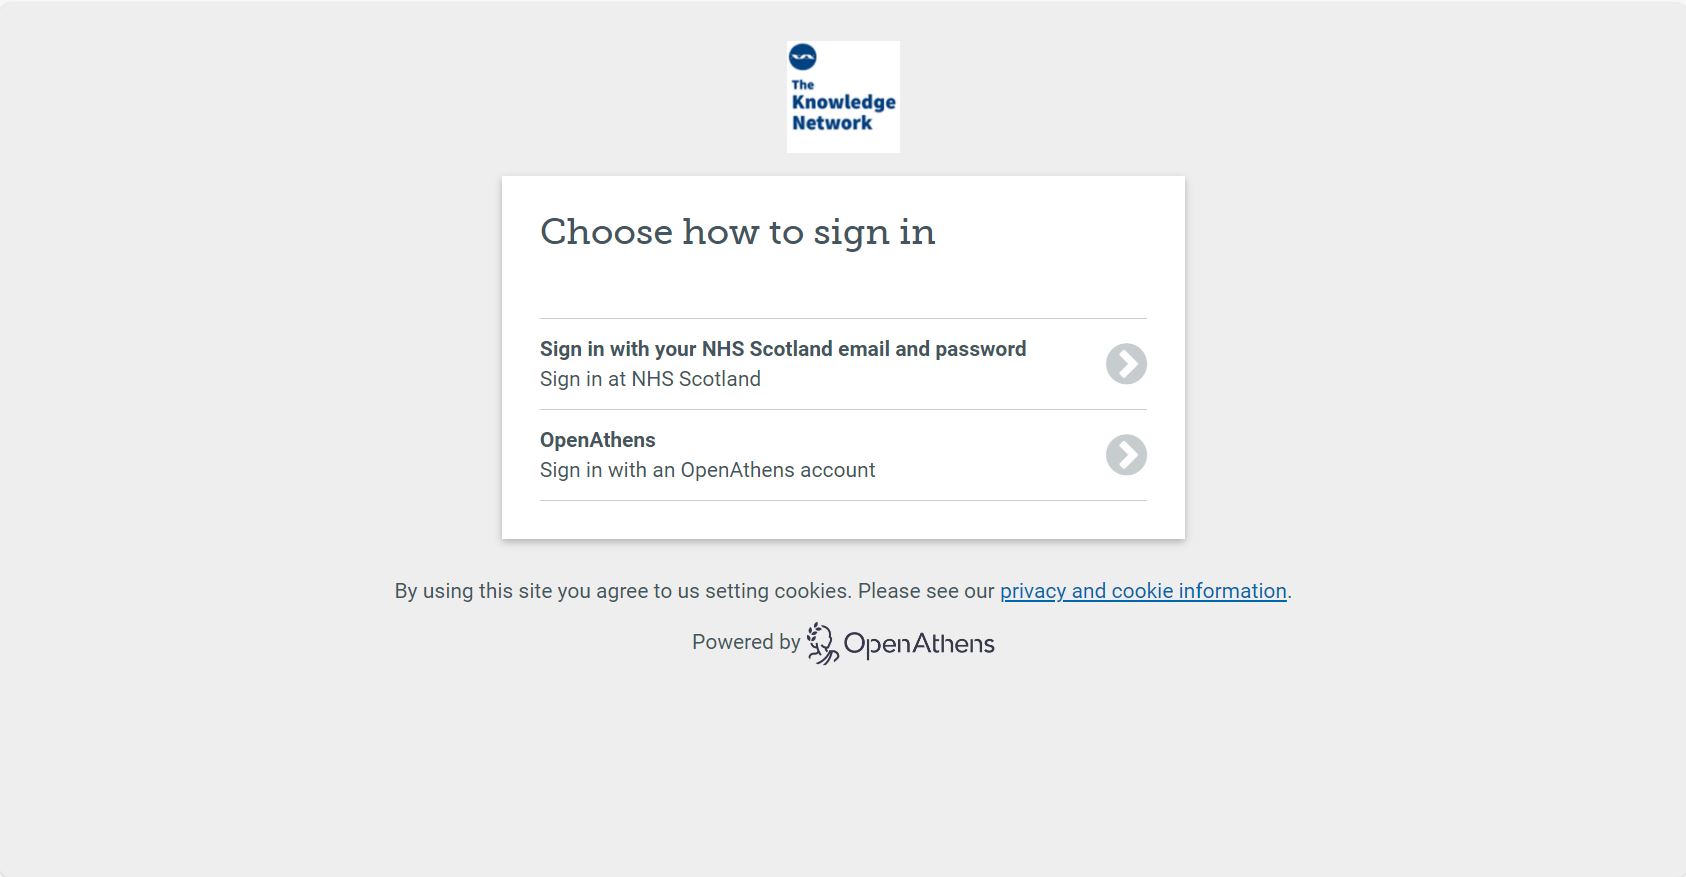Screen dimensions: 1686x877
Task: Click the 'Sign in at NHS Scotland' subtitle
Action: [x=650, y=379]
